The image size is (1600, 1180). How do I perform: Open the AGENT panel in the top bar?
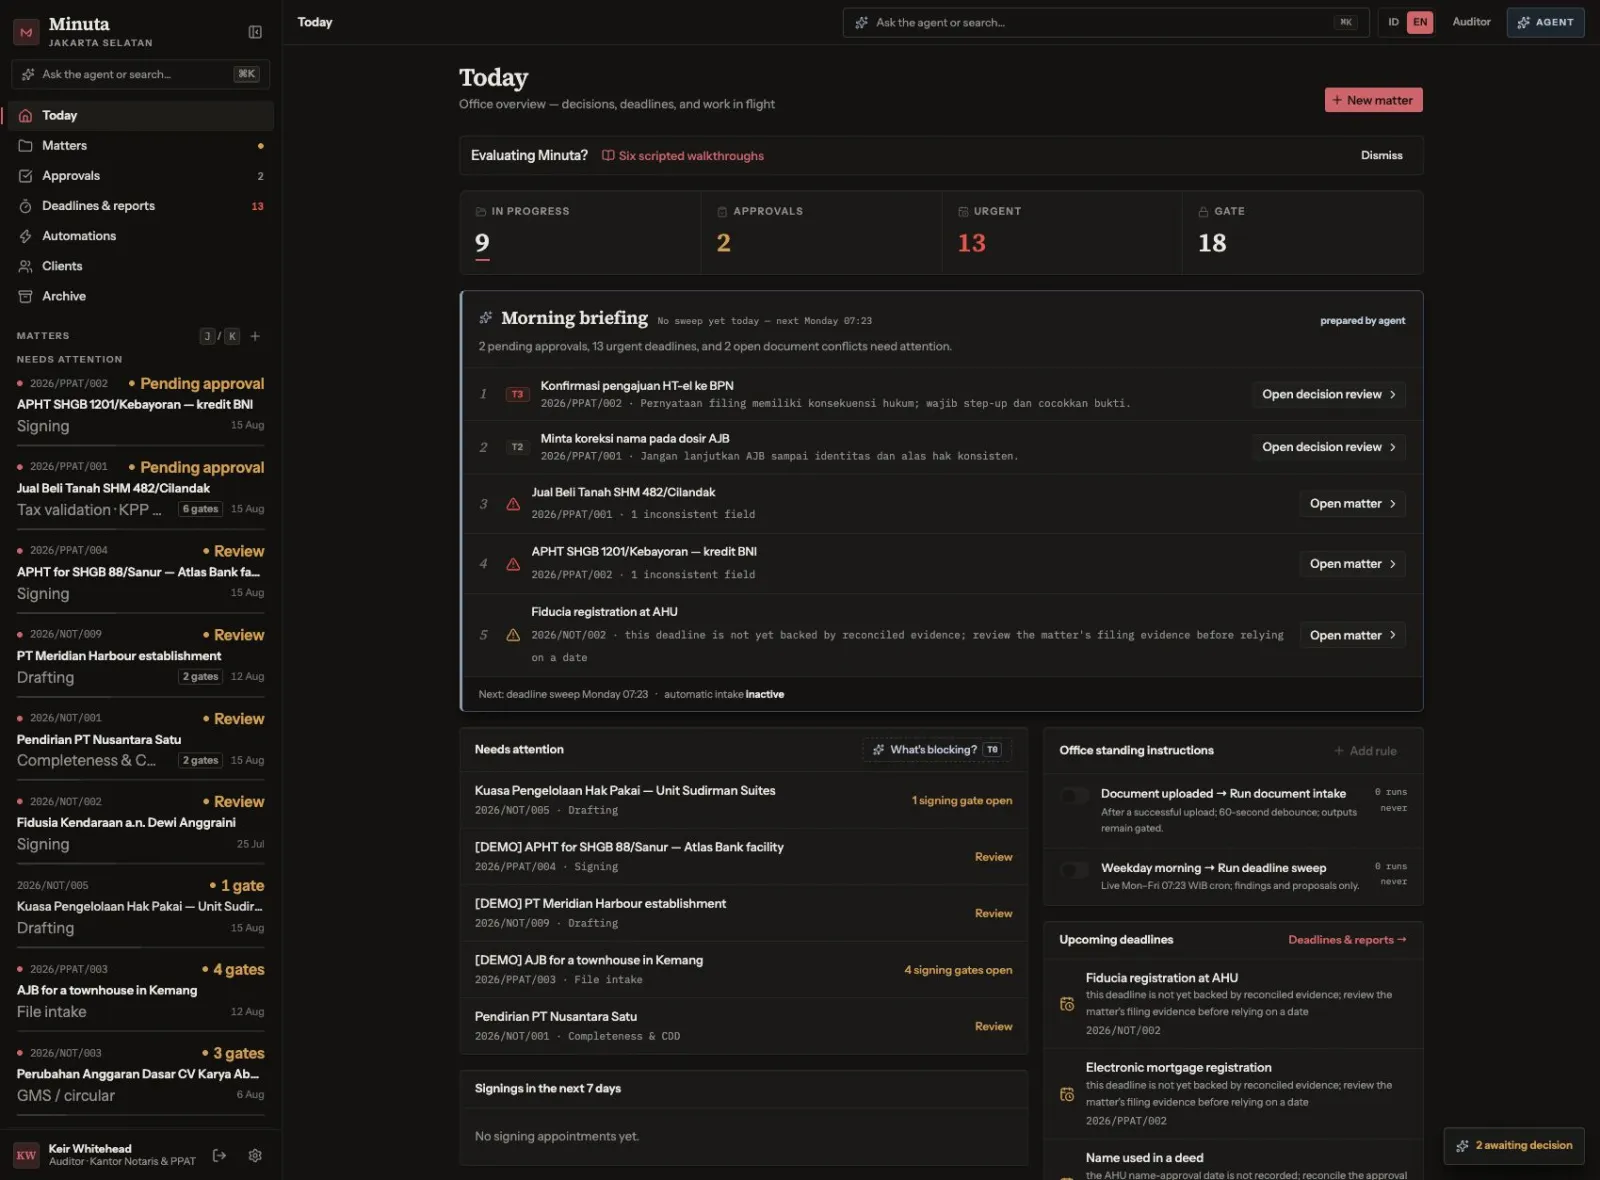1545,22
